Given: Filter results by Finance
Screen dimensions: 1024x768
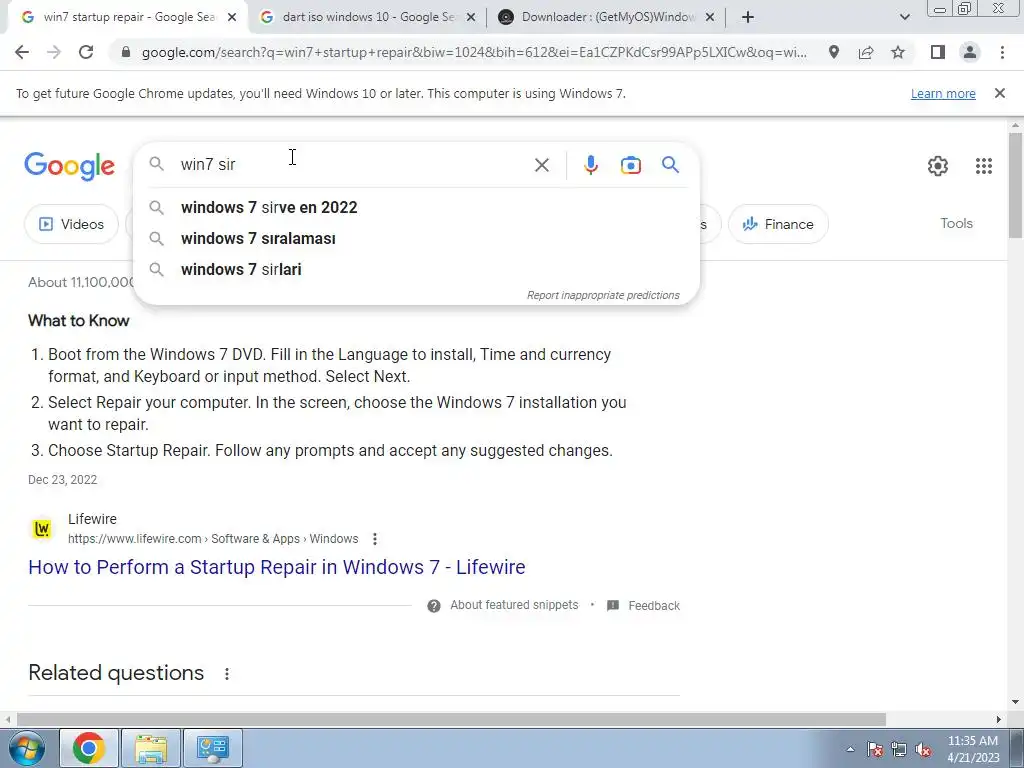Looking at the screenshot, I should pyautogui.click(x=778, y=224).
